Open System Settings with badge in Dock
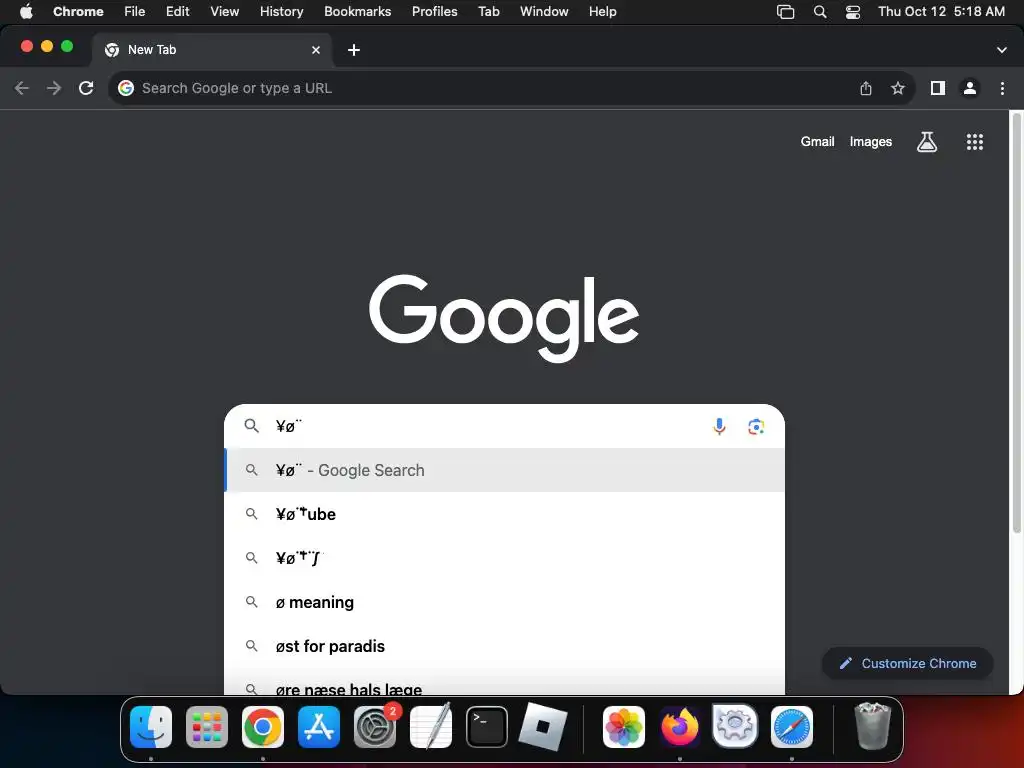1024x768 pixels. (375, 727)
